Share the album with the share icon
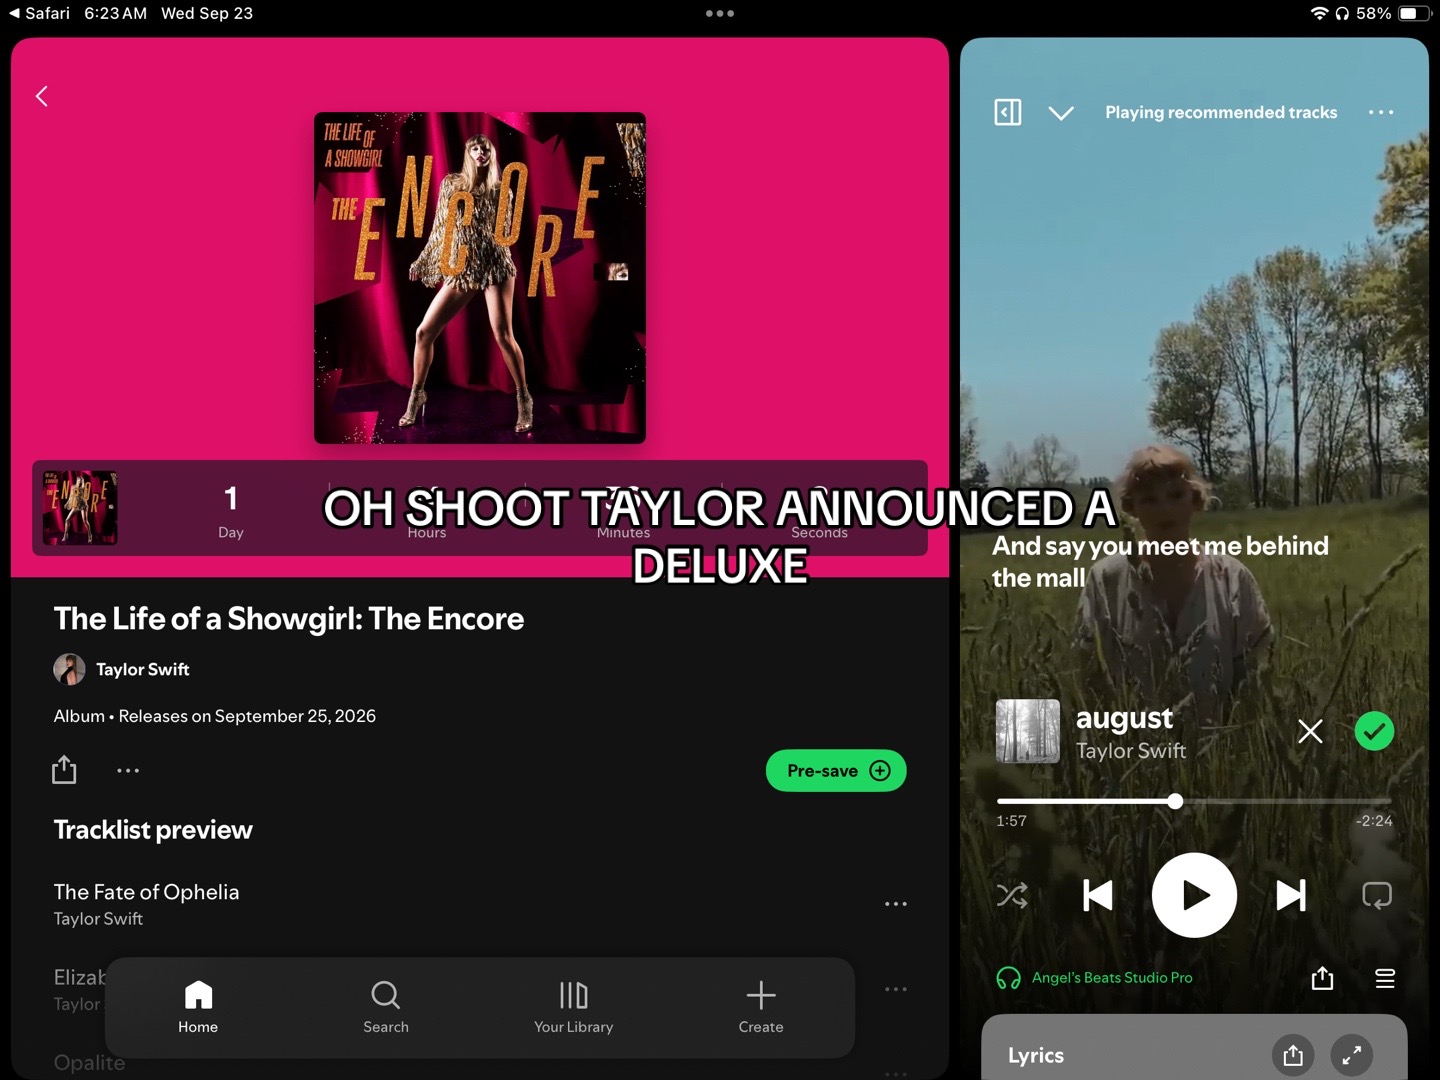 point(64,770)
